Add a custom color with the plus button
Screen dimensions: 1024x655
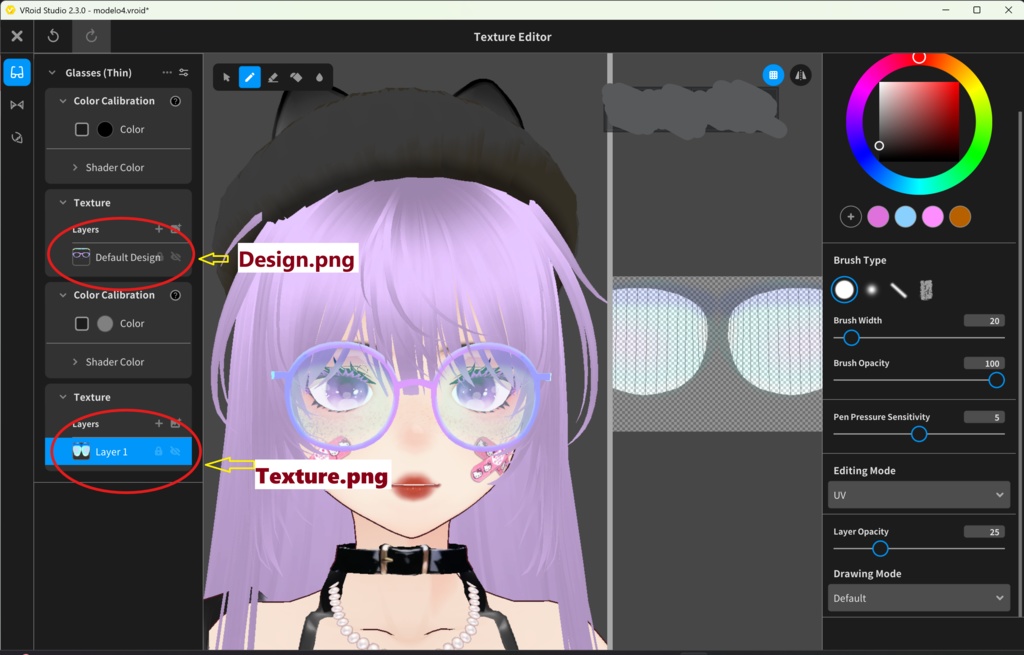point(850,216)
